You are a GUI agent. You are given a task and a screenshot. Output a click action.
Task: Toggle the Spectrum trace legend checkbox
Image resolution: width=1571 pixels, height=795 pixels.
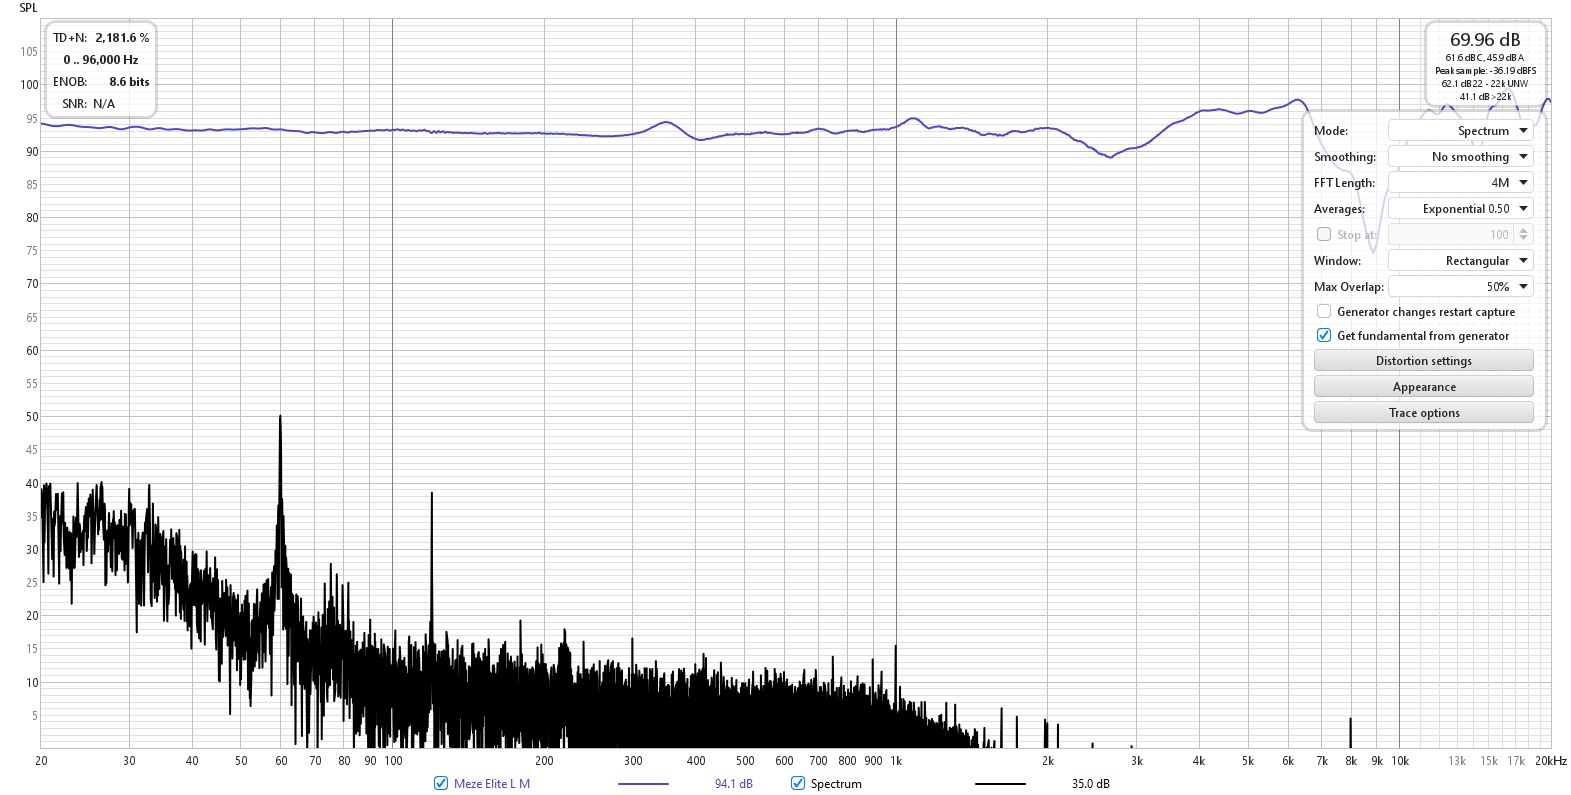click(x=798, y=783)
